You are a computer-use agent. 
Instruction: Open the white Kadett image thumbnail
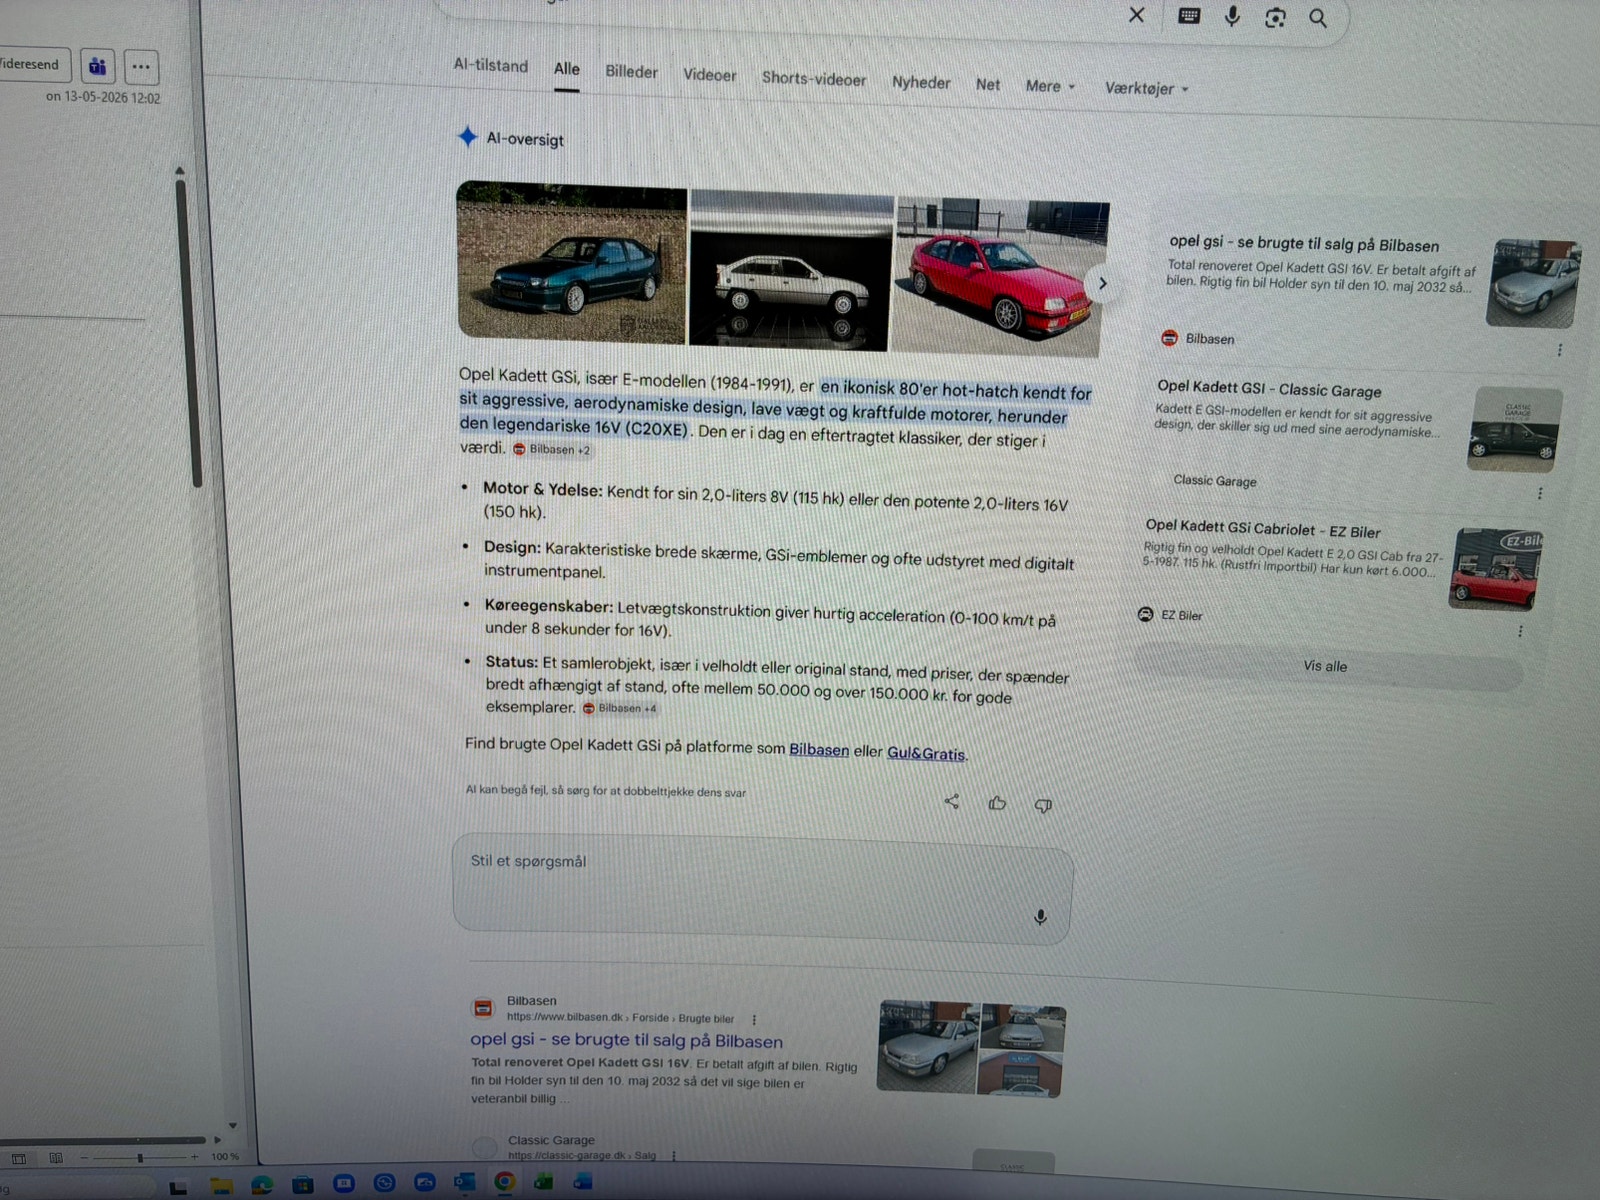[790, 270]
